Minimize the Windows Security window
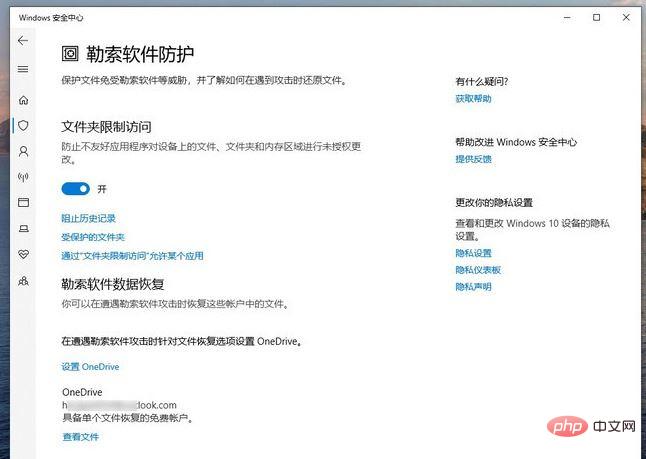The image size is (646, 459). pos(567,17)
